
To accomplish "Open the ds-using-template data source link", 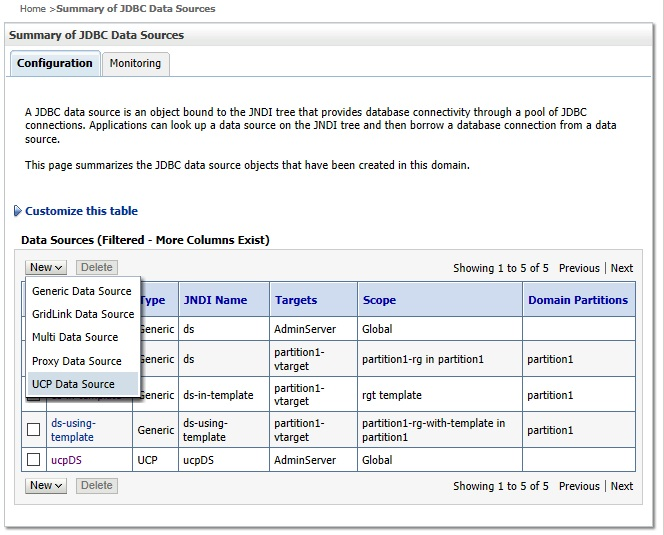I will pyautogui.click(x=73, y=430).
